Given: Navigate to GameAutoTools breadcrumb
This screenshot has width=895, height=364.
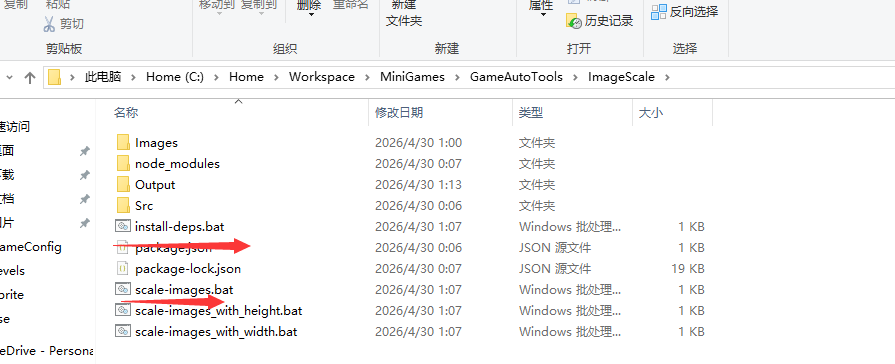Looking at the screenshot, I should tap(517, 77).
